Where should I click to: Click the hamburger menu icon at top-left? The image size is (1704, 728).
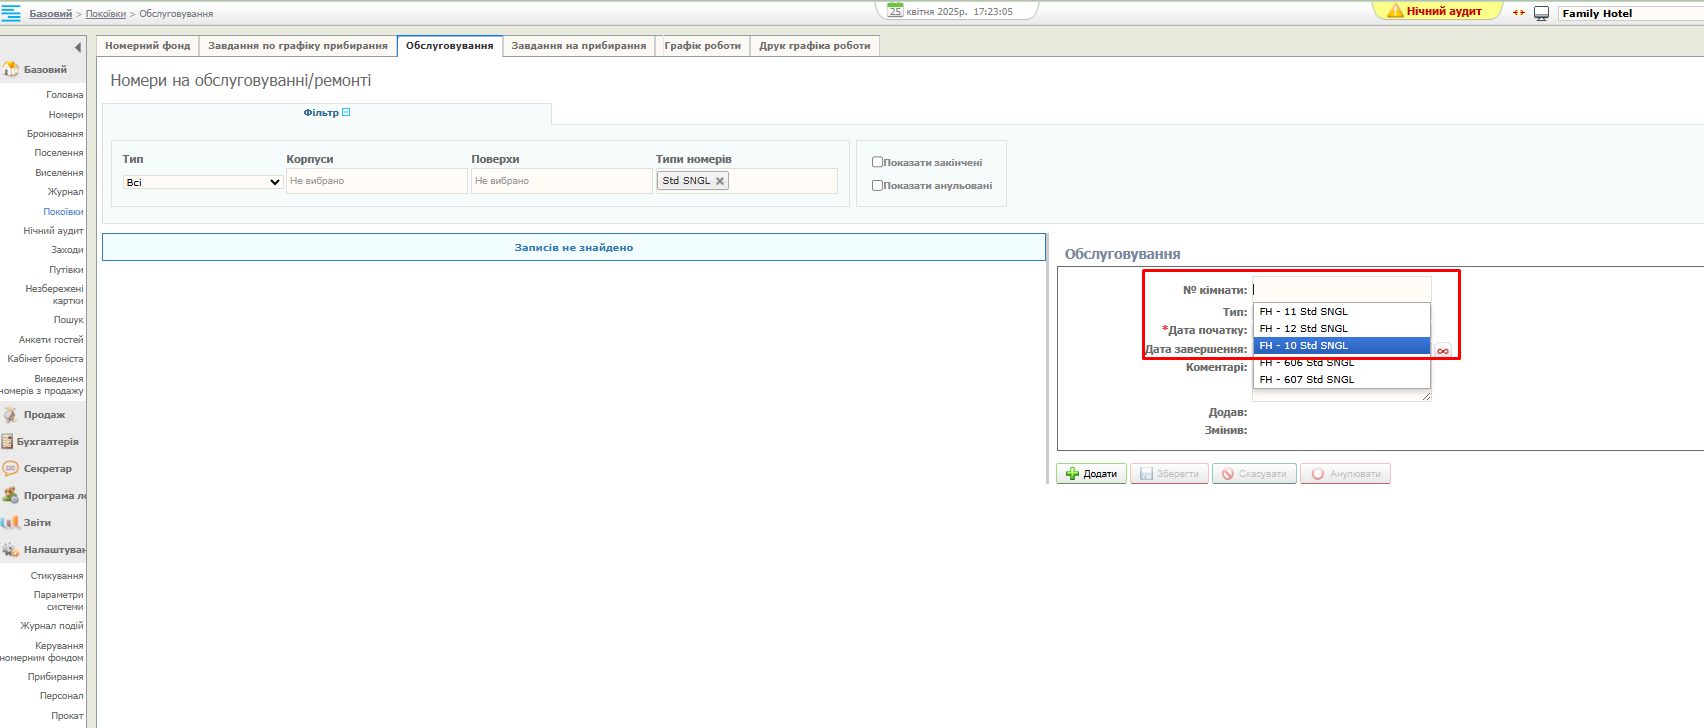point(11,13)
